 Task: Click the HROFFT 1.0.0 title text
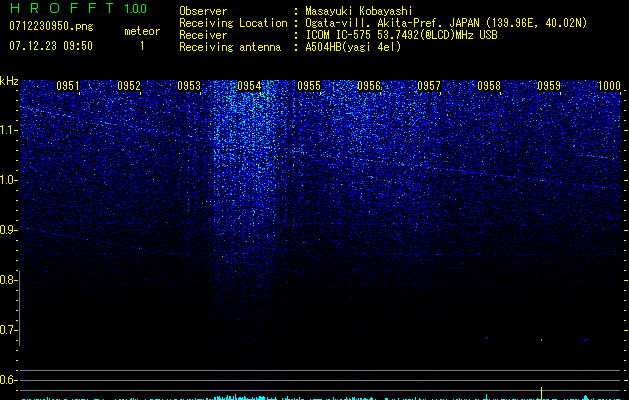78,8
